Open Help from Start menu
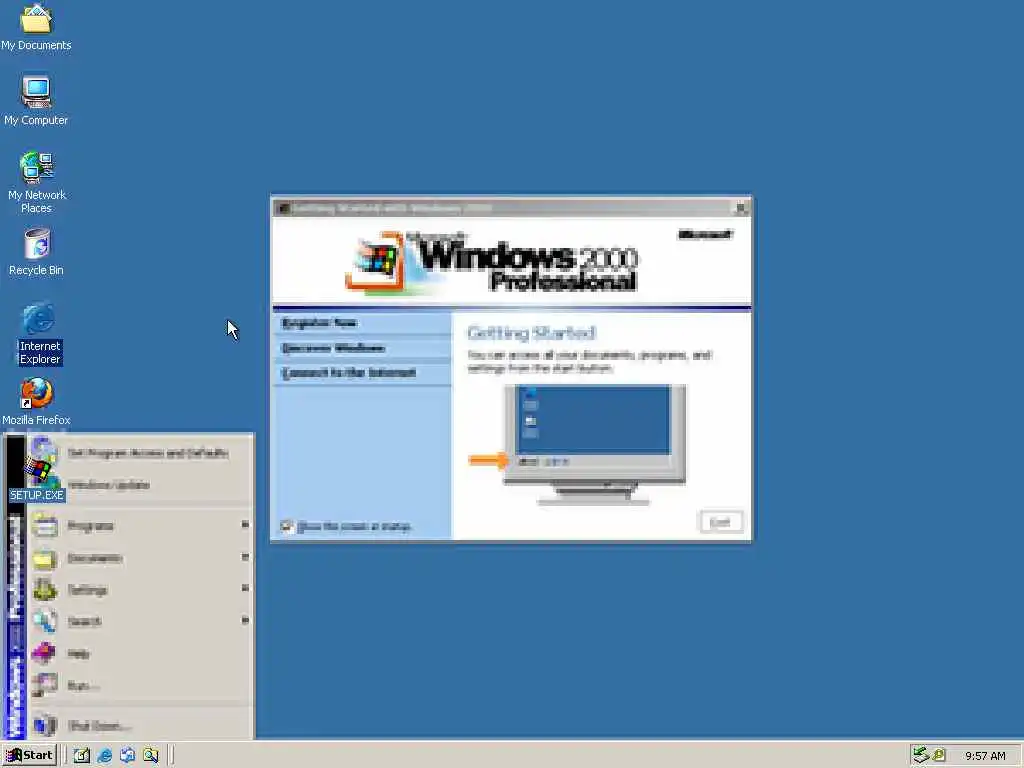1024x768 pixels. (140, 653)
